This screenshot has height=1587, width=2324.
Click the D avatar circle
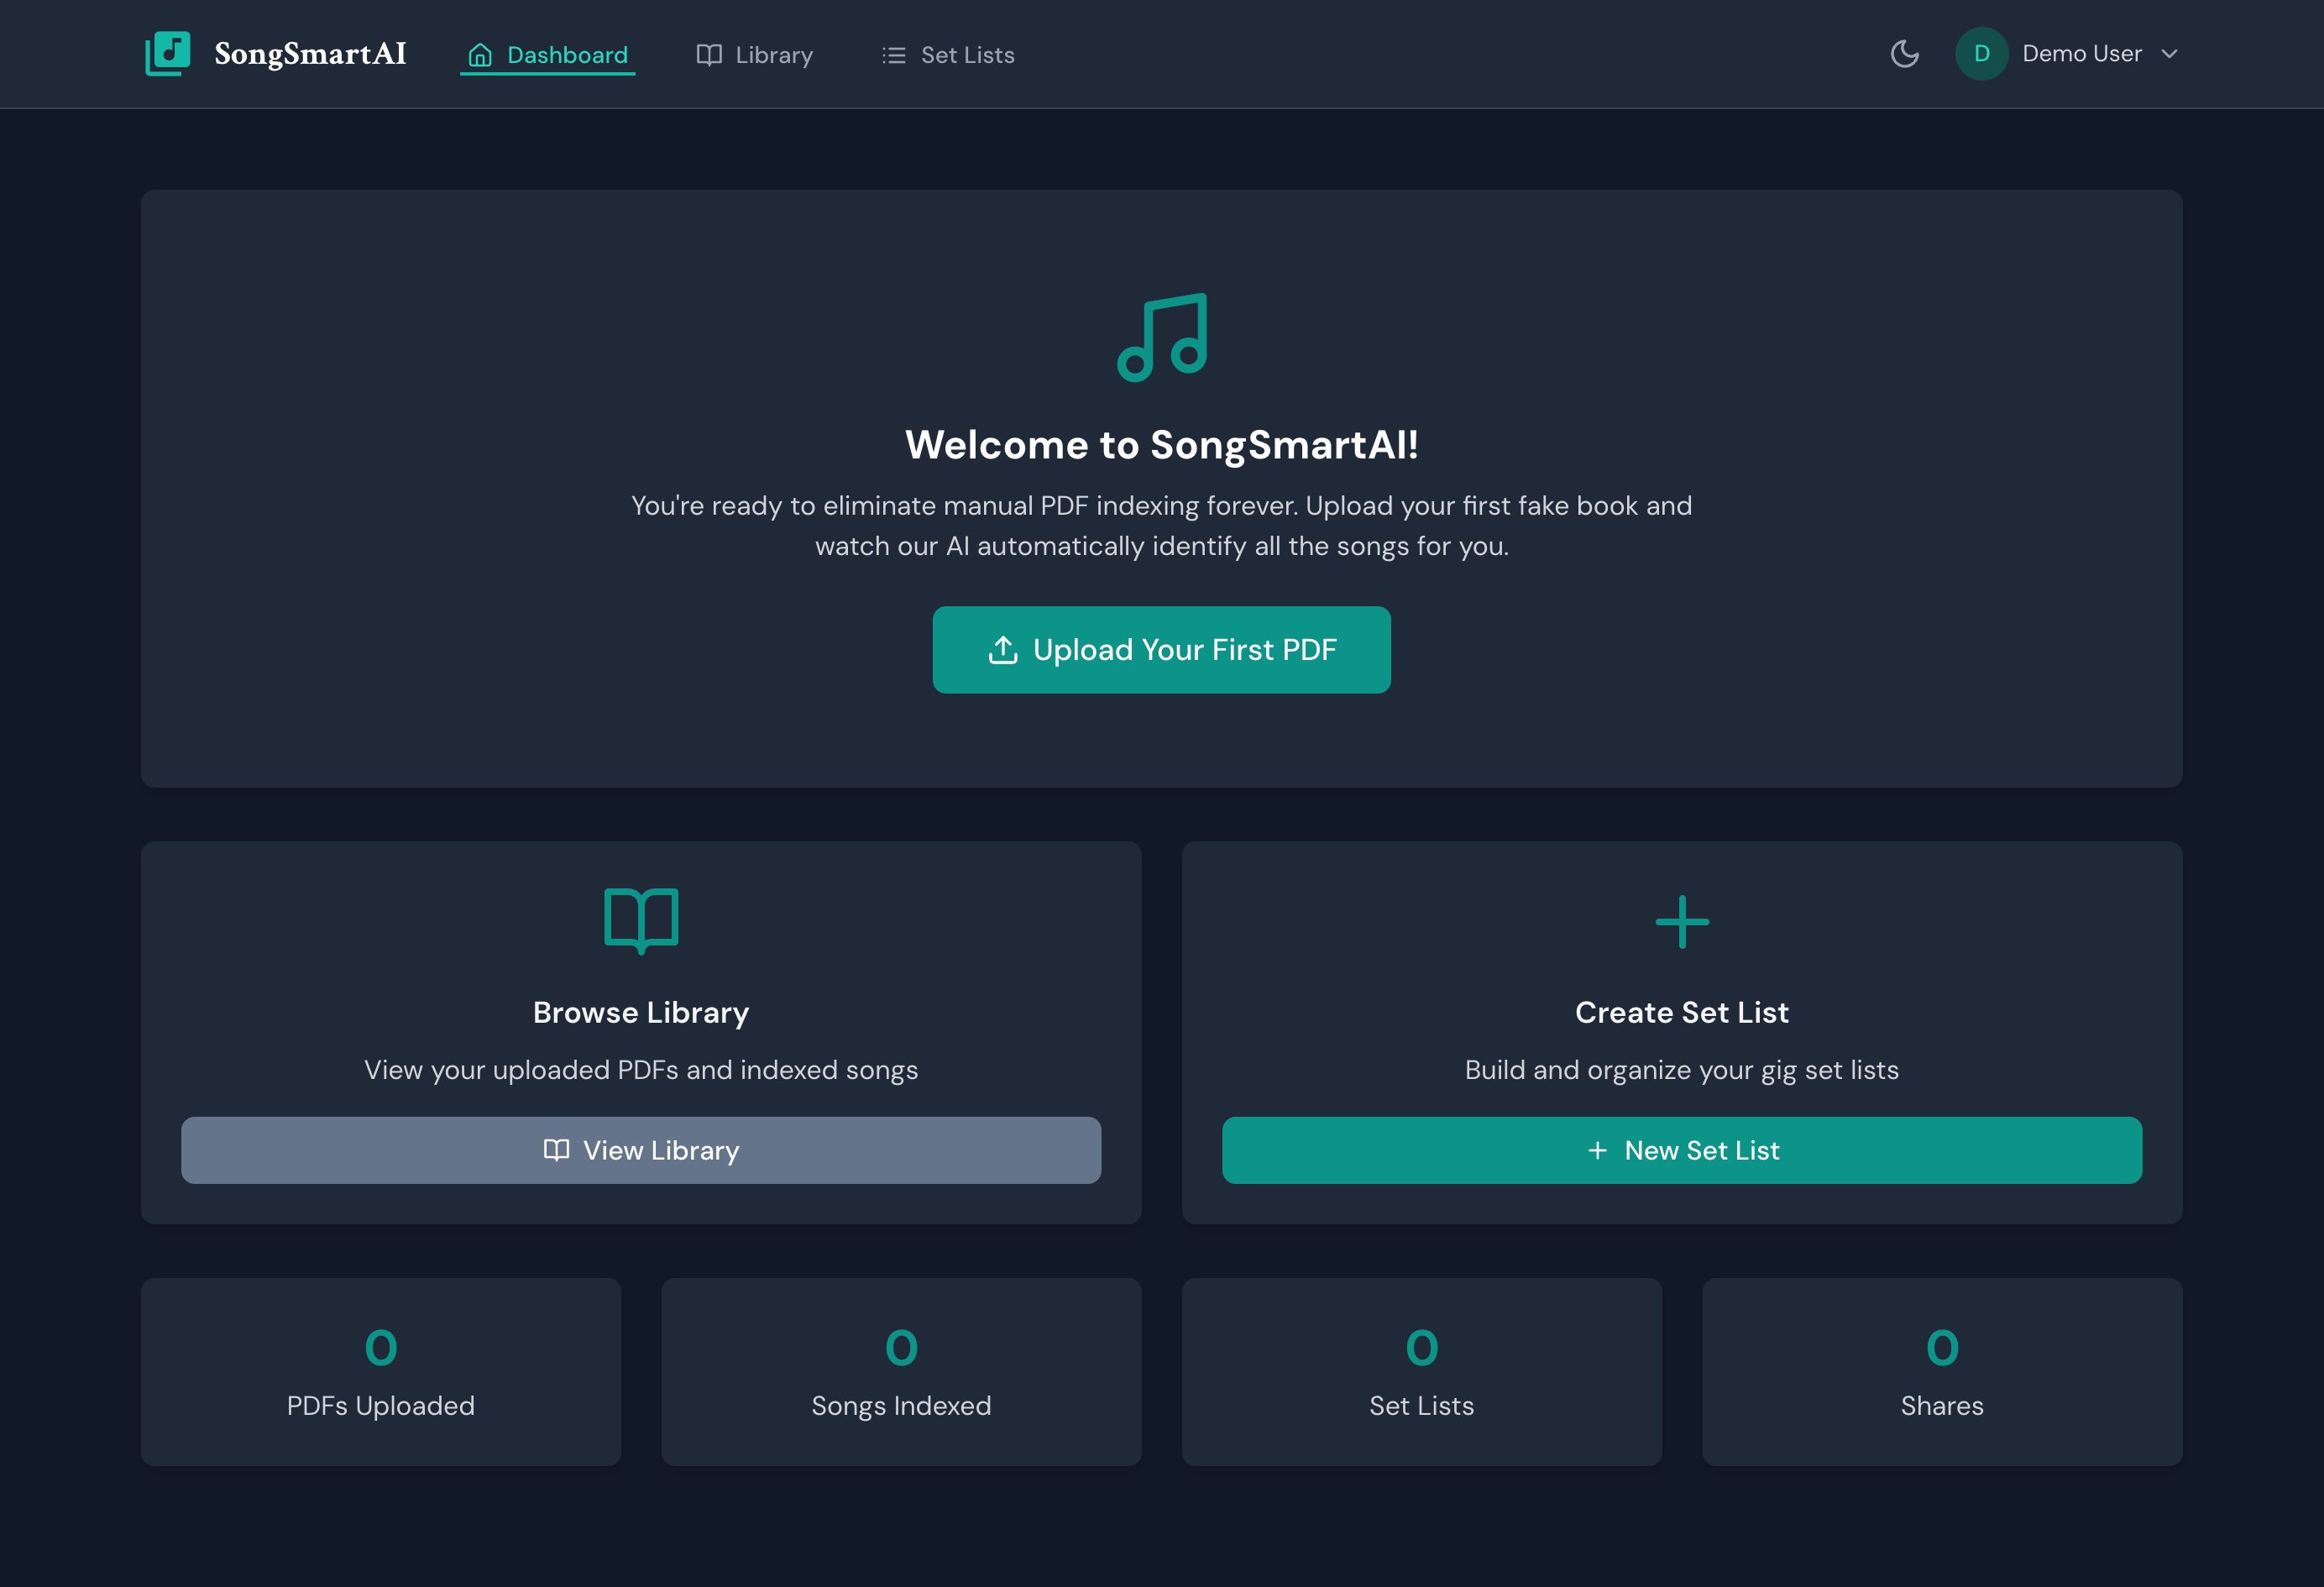click(x=1982, y=54)
